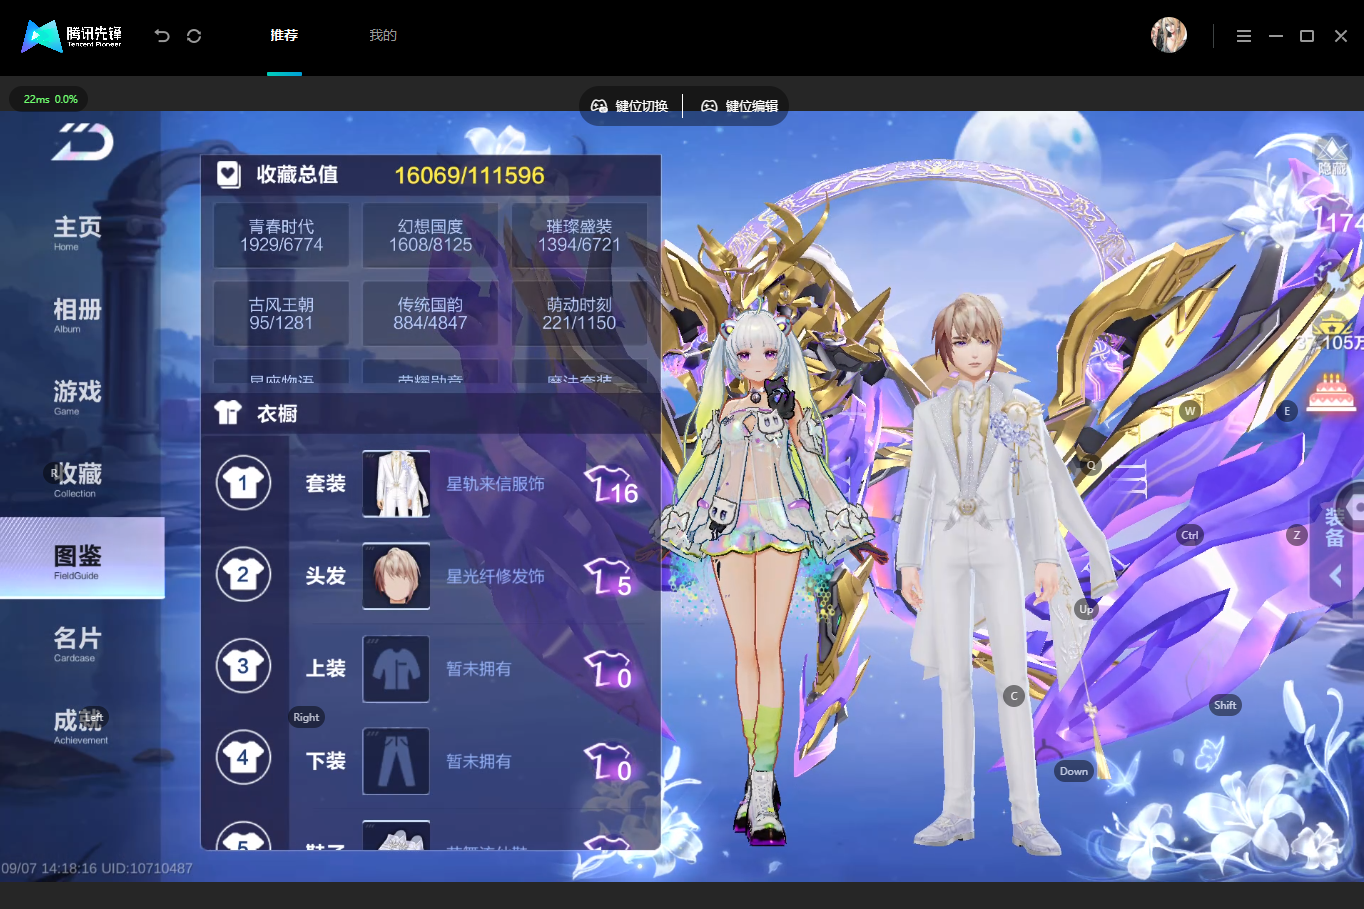Open 名片 Cardcase in the sidebar
This screenshot has width=1364, height=909.
point(78,643)
